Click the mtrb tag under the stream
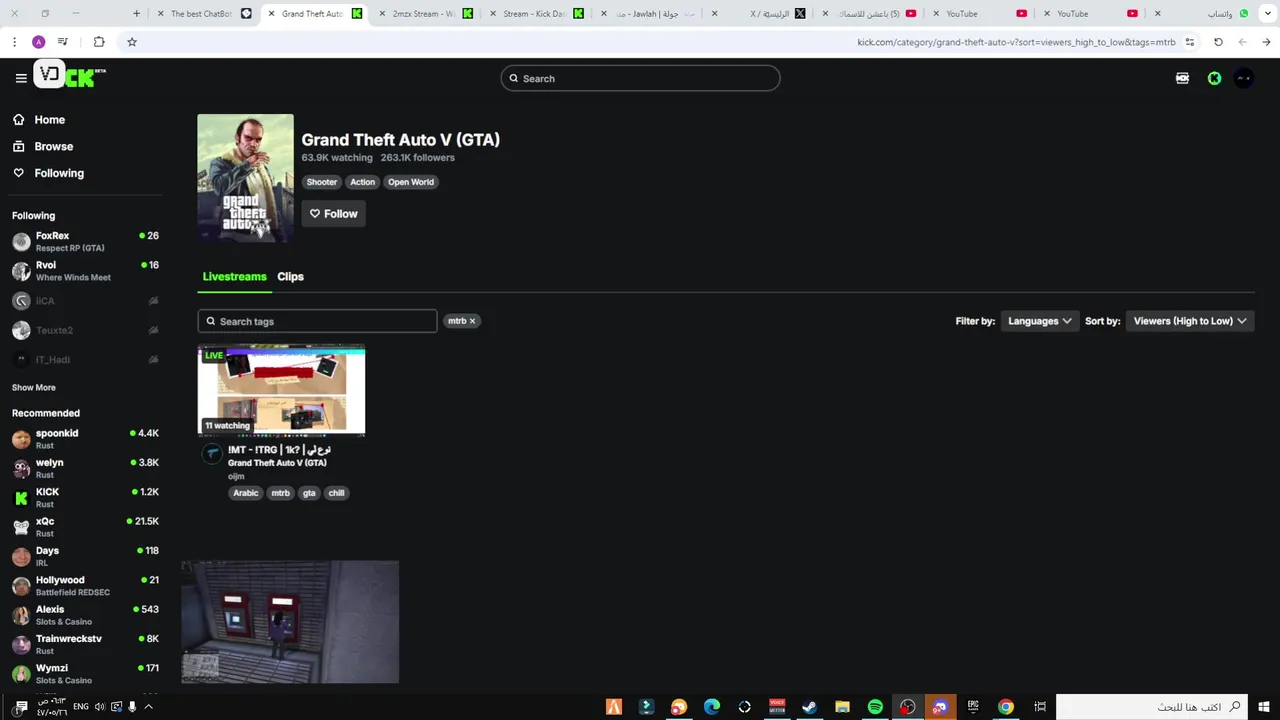Screen dimensions: 1280x720 click(280, 493)
